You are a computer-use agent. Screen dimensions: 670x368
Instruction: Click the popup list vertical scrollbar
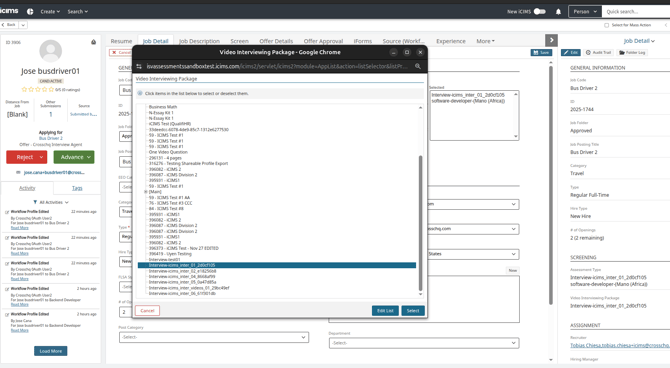pyautogui.click(x=420, y=222)
